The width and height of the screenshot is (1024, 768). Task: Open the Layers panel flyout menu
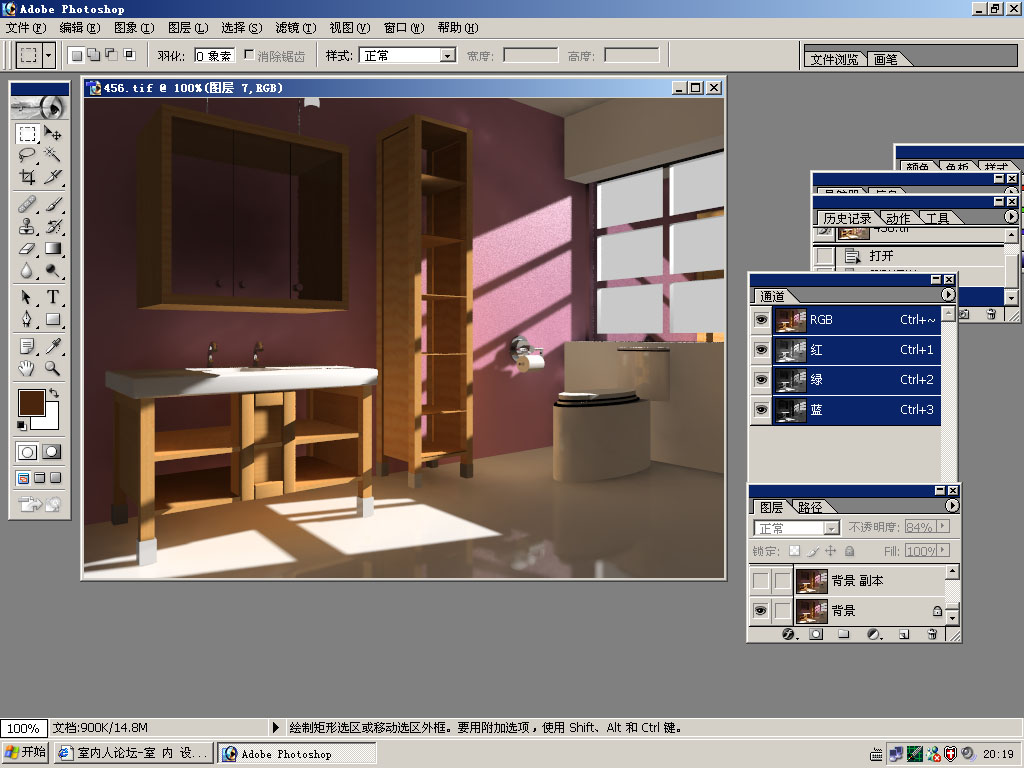click(952, 505)
